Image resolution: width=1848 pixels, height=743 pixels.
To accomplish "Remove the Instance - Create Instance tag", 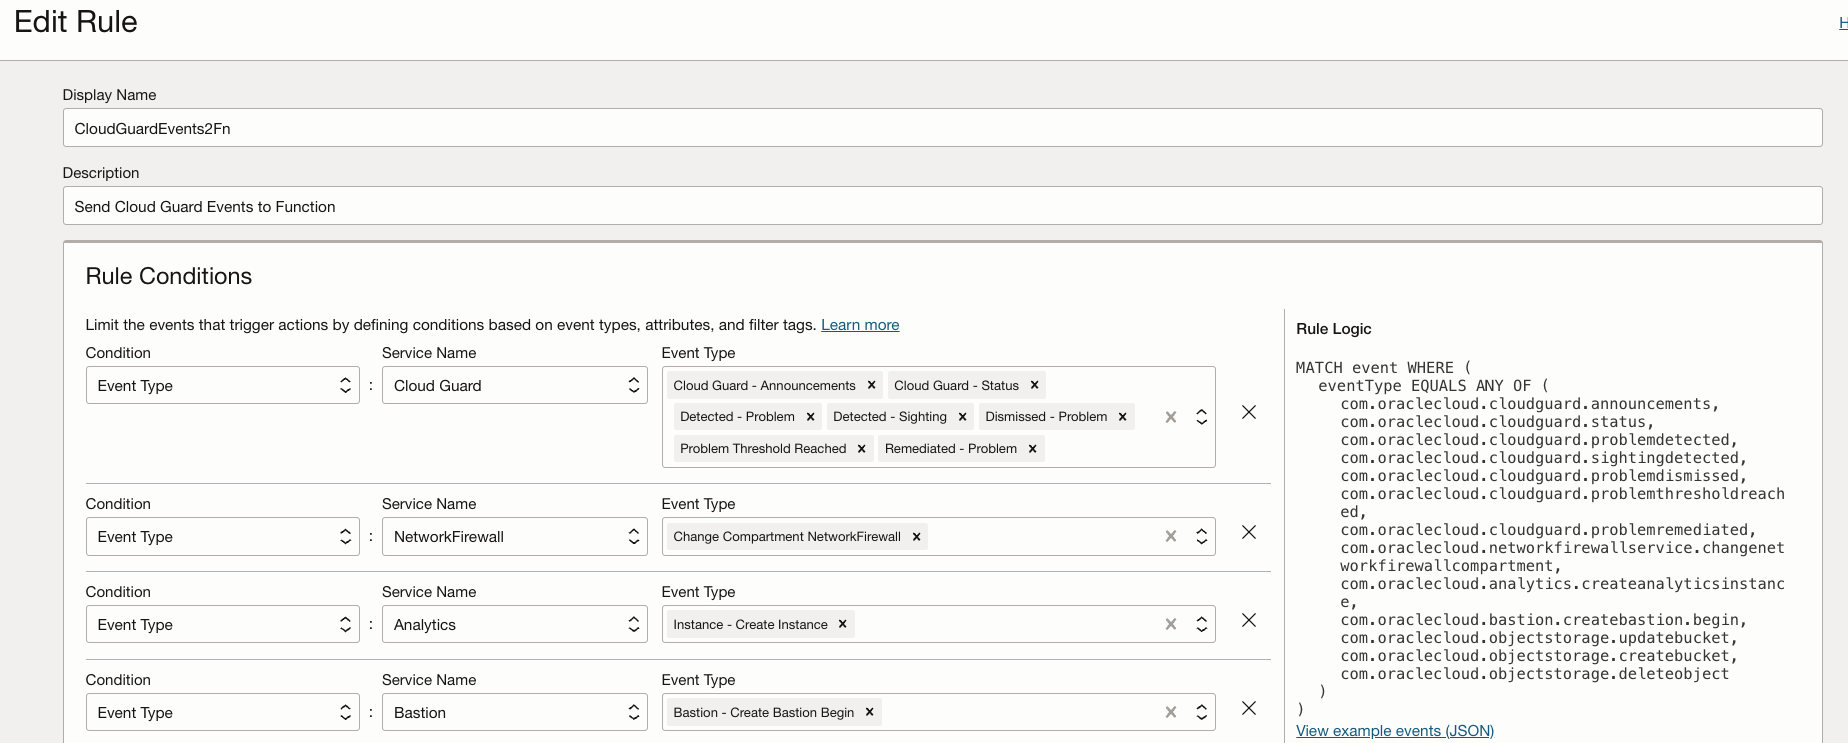I will click(x=842, y=625).
